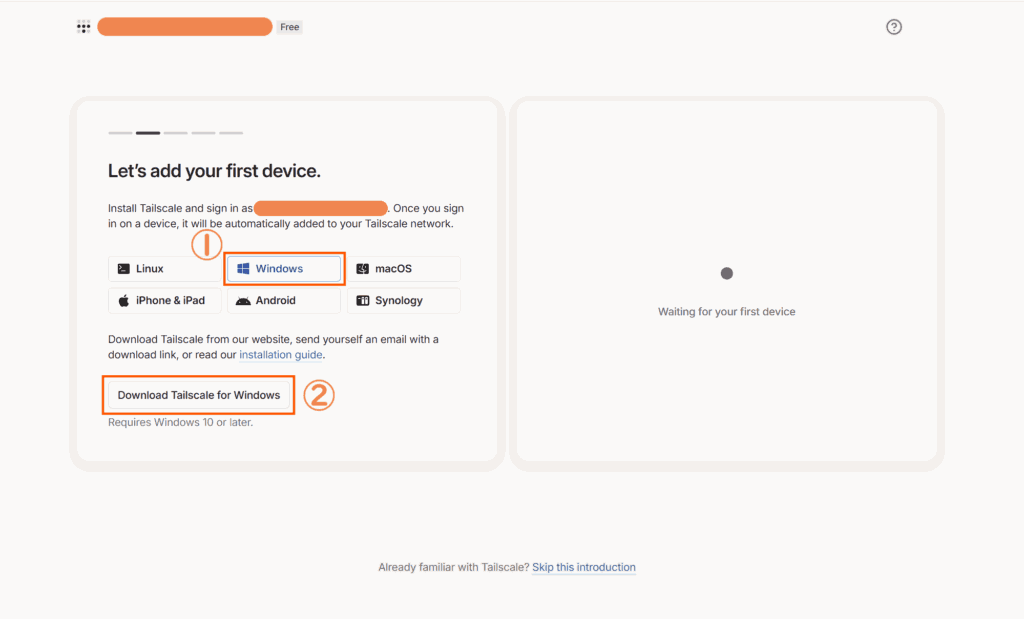Image resolution: width=1024 pixels, height=619 pixels.
Task: Jump to the third onboarding progress step
Action: [176, 133]
